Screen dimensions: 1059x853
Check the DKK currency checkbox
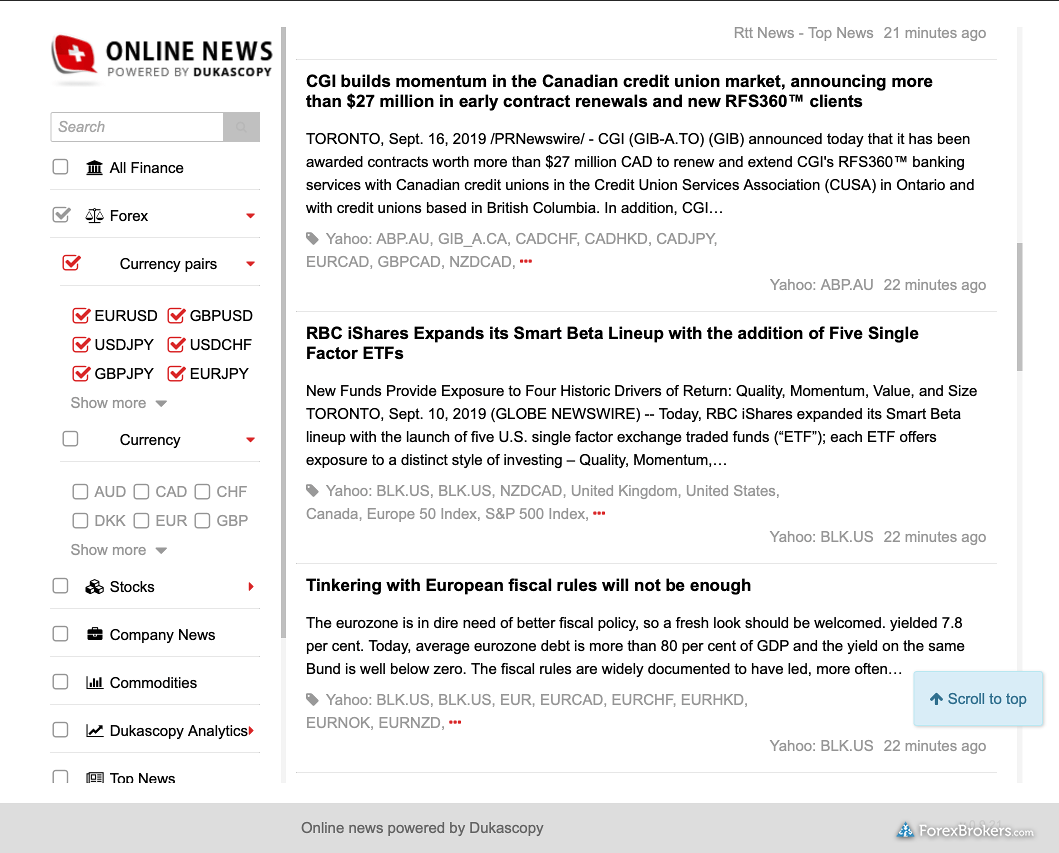tap(80, 521)
